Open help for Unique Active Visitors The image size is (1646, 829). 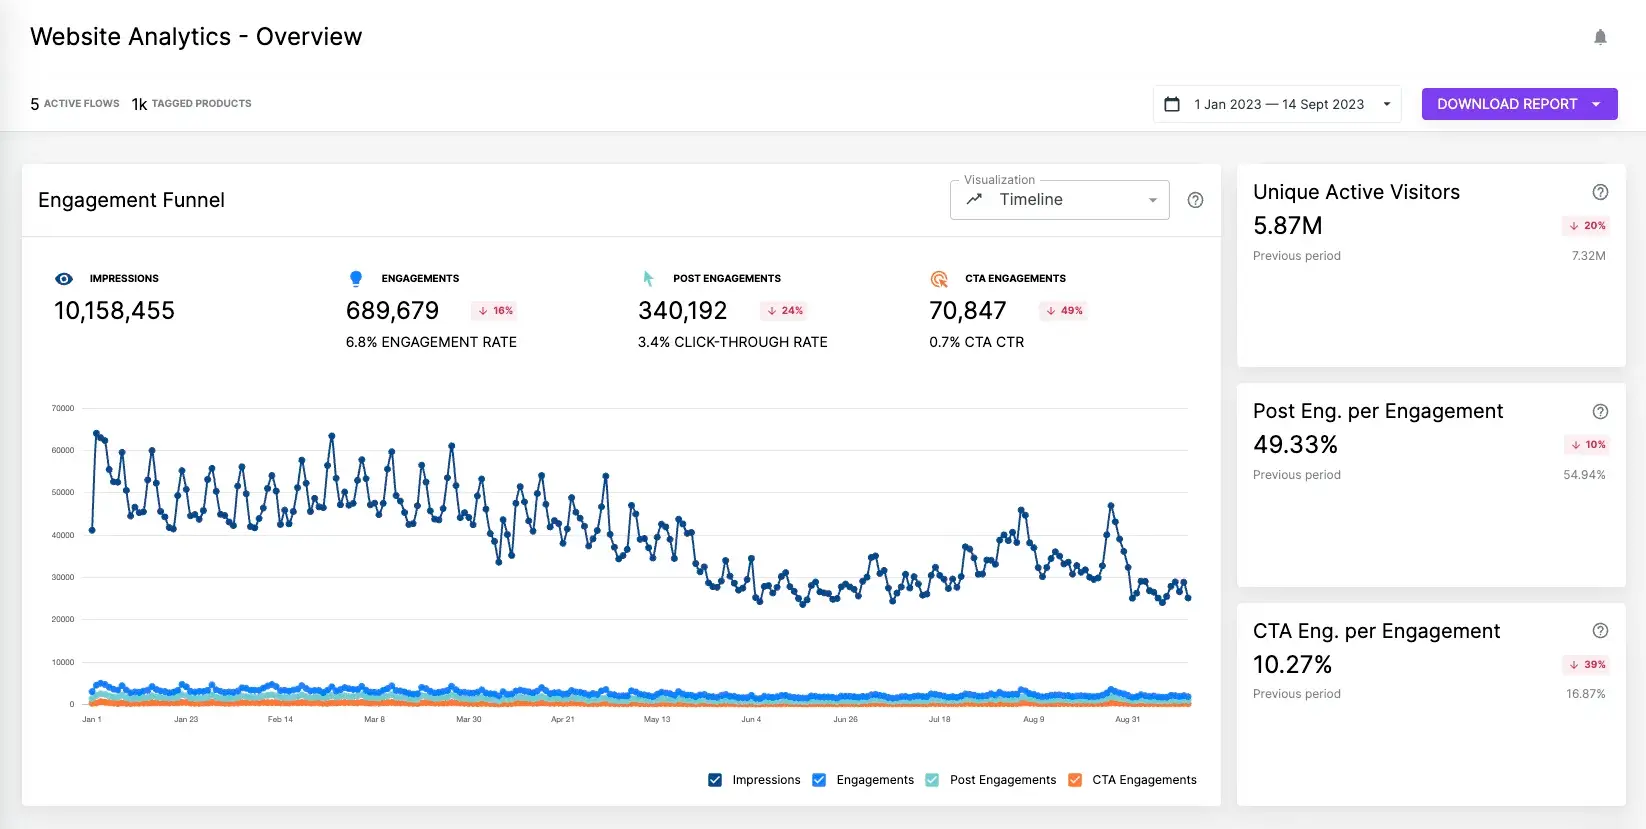tap(1600, 192)
